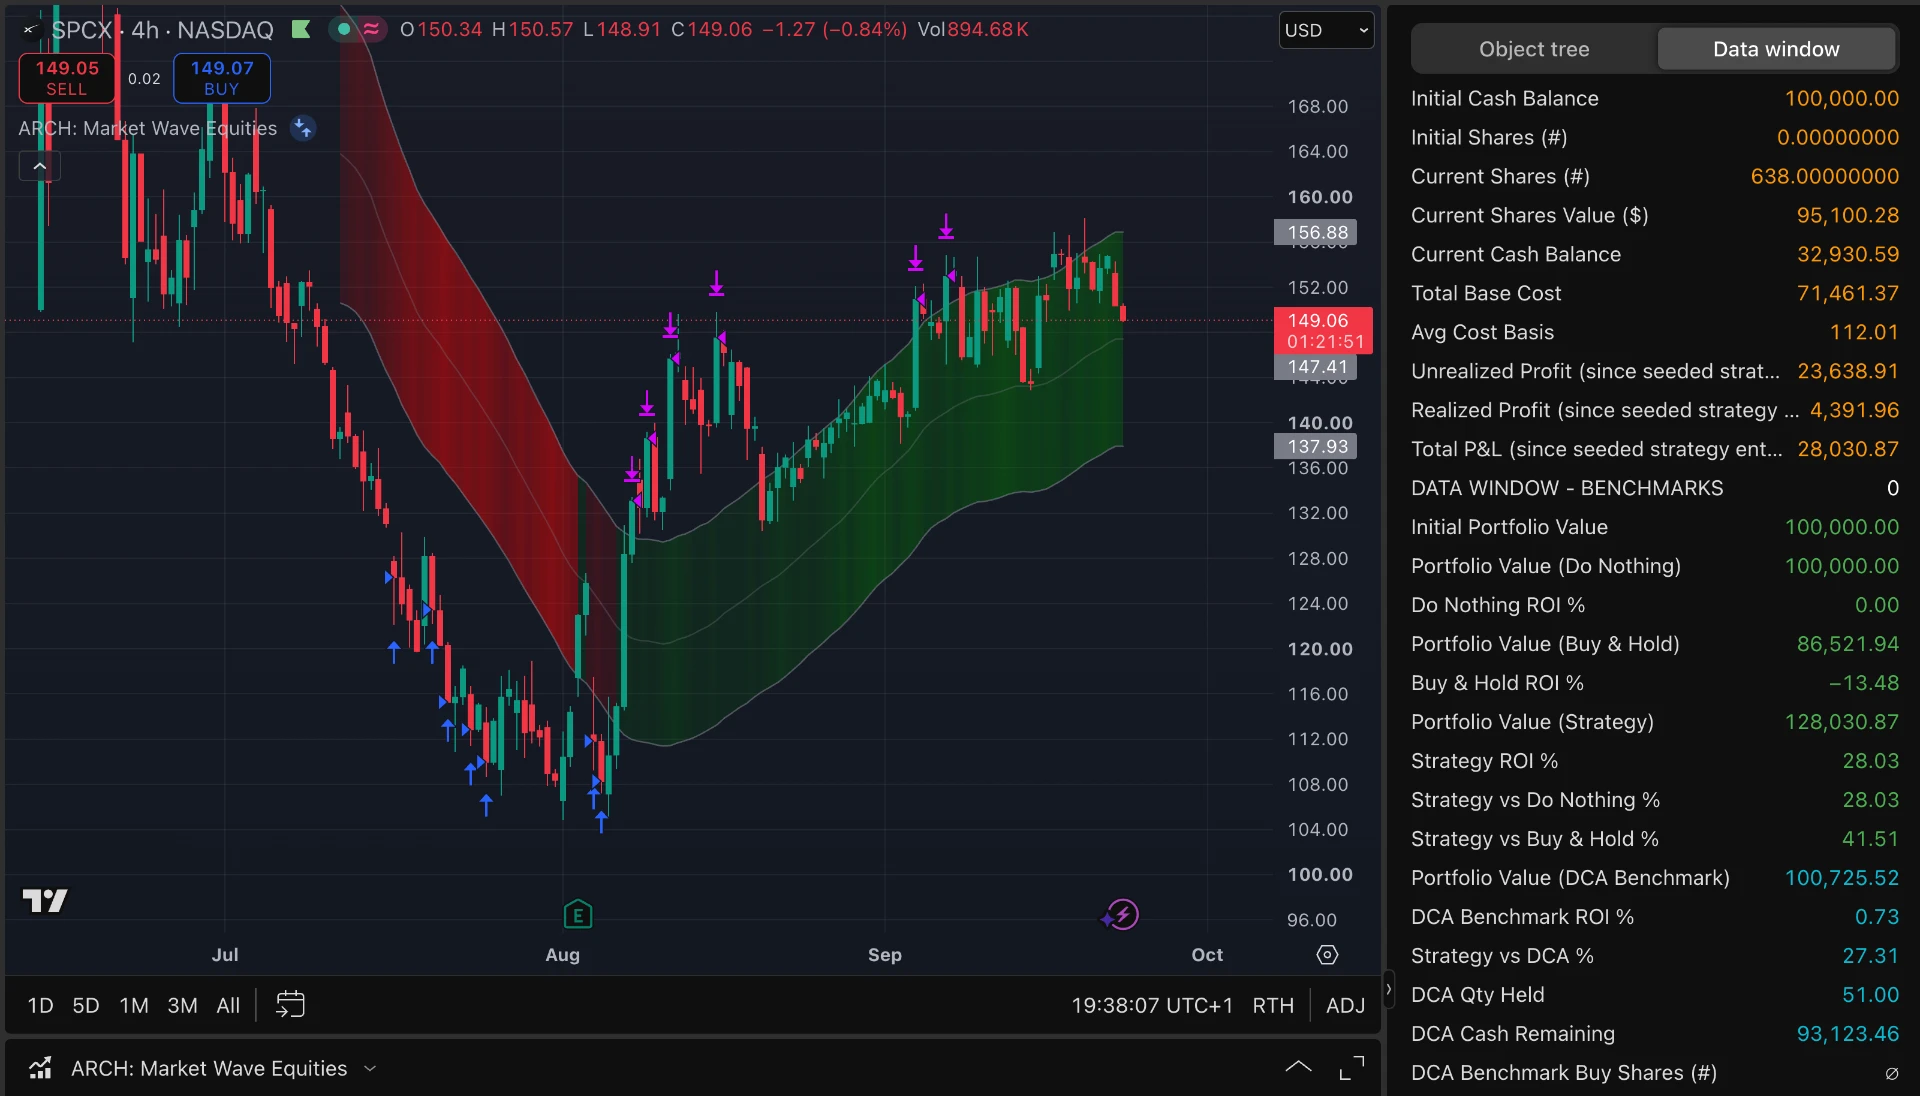Open the USD currency dropdown

click(x=1326, y=30)
